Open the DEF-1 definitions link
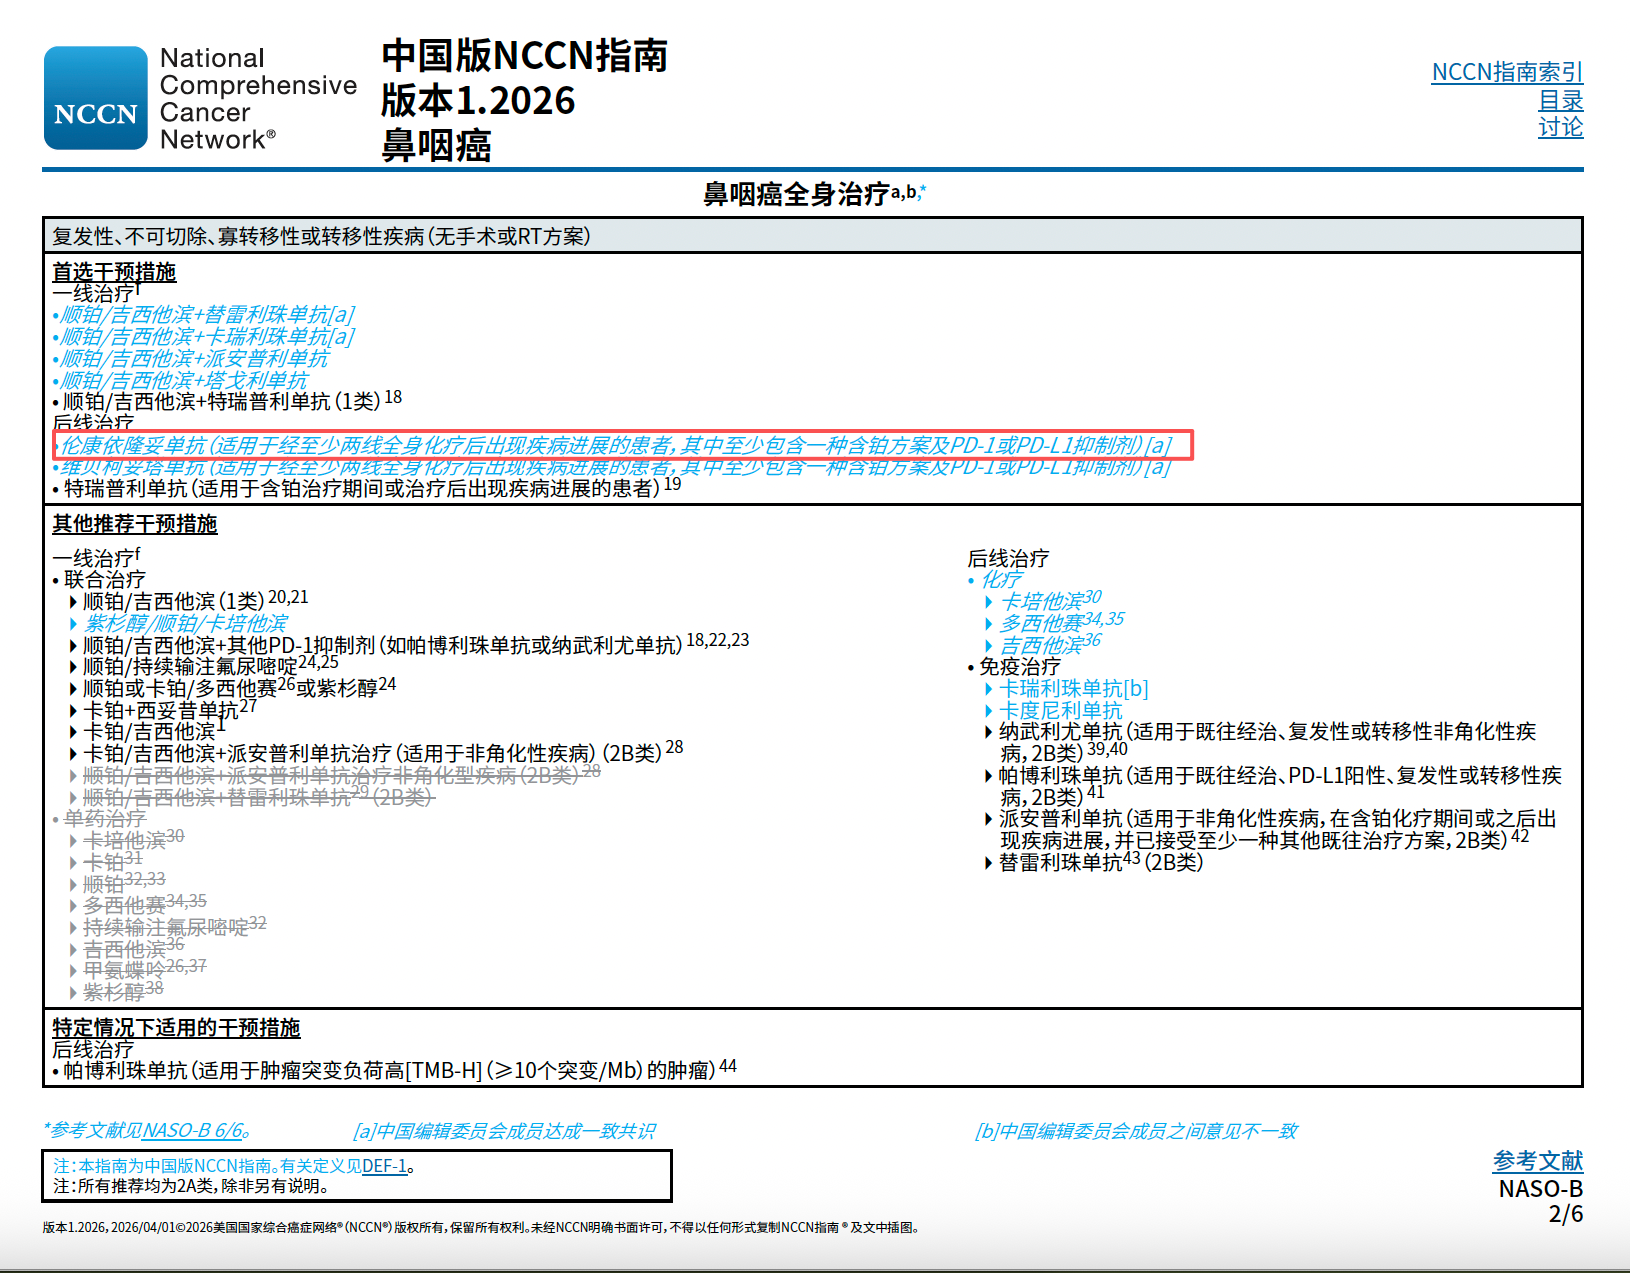The image size is (1630, 1273). [384, 1166]
